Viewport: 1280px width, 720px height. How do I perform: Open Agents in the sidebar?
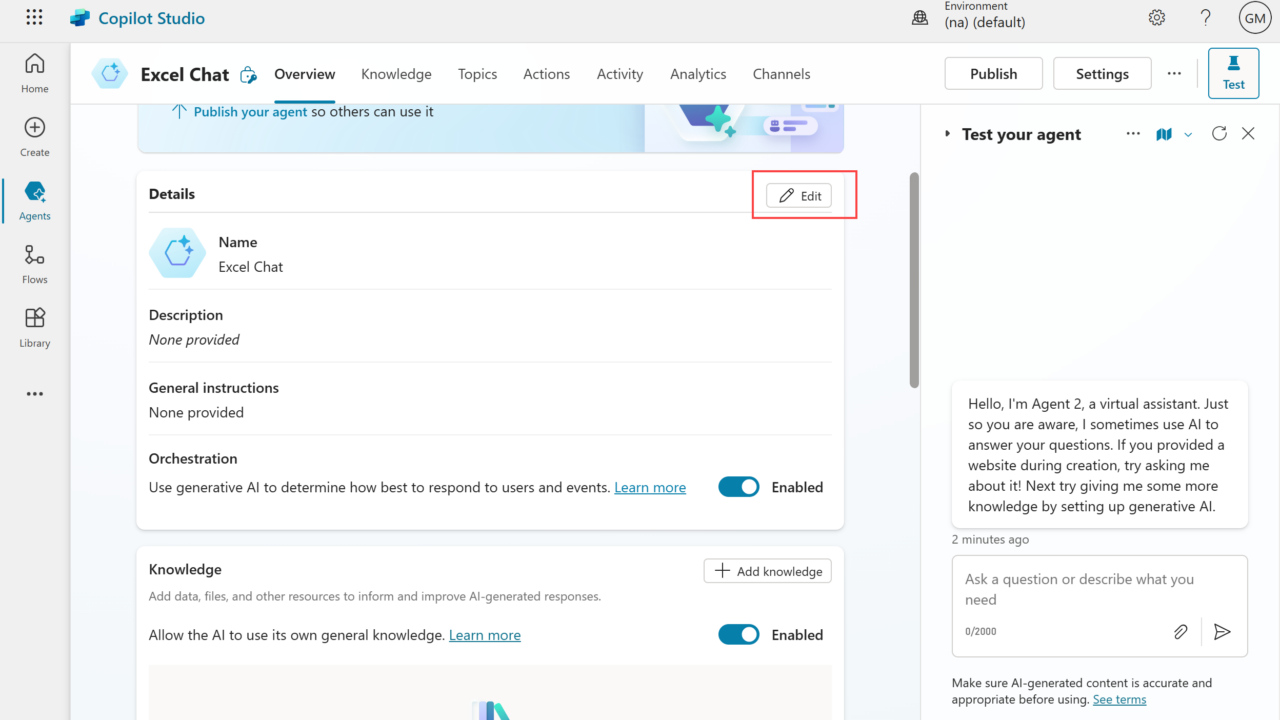[x=35, y=201]
